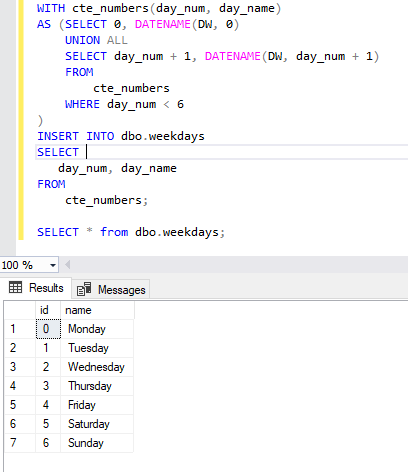Screen dimensions: 408x472
Task: Click the horizontal scroll left arrow
Action: [67, 265]
